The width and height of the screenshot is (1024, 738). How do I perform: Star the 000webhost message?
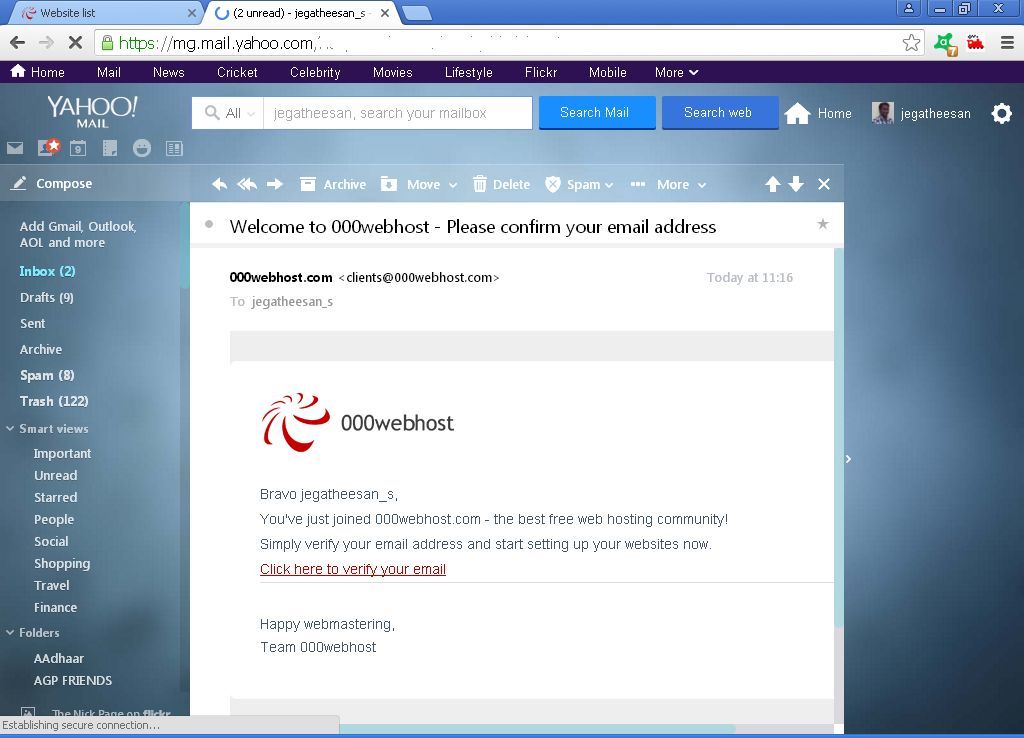pyautogui.click(x=823, y=225)
